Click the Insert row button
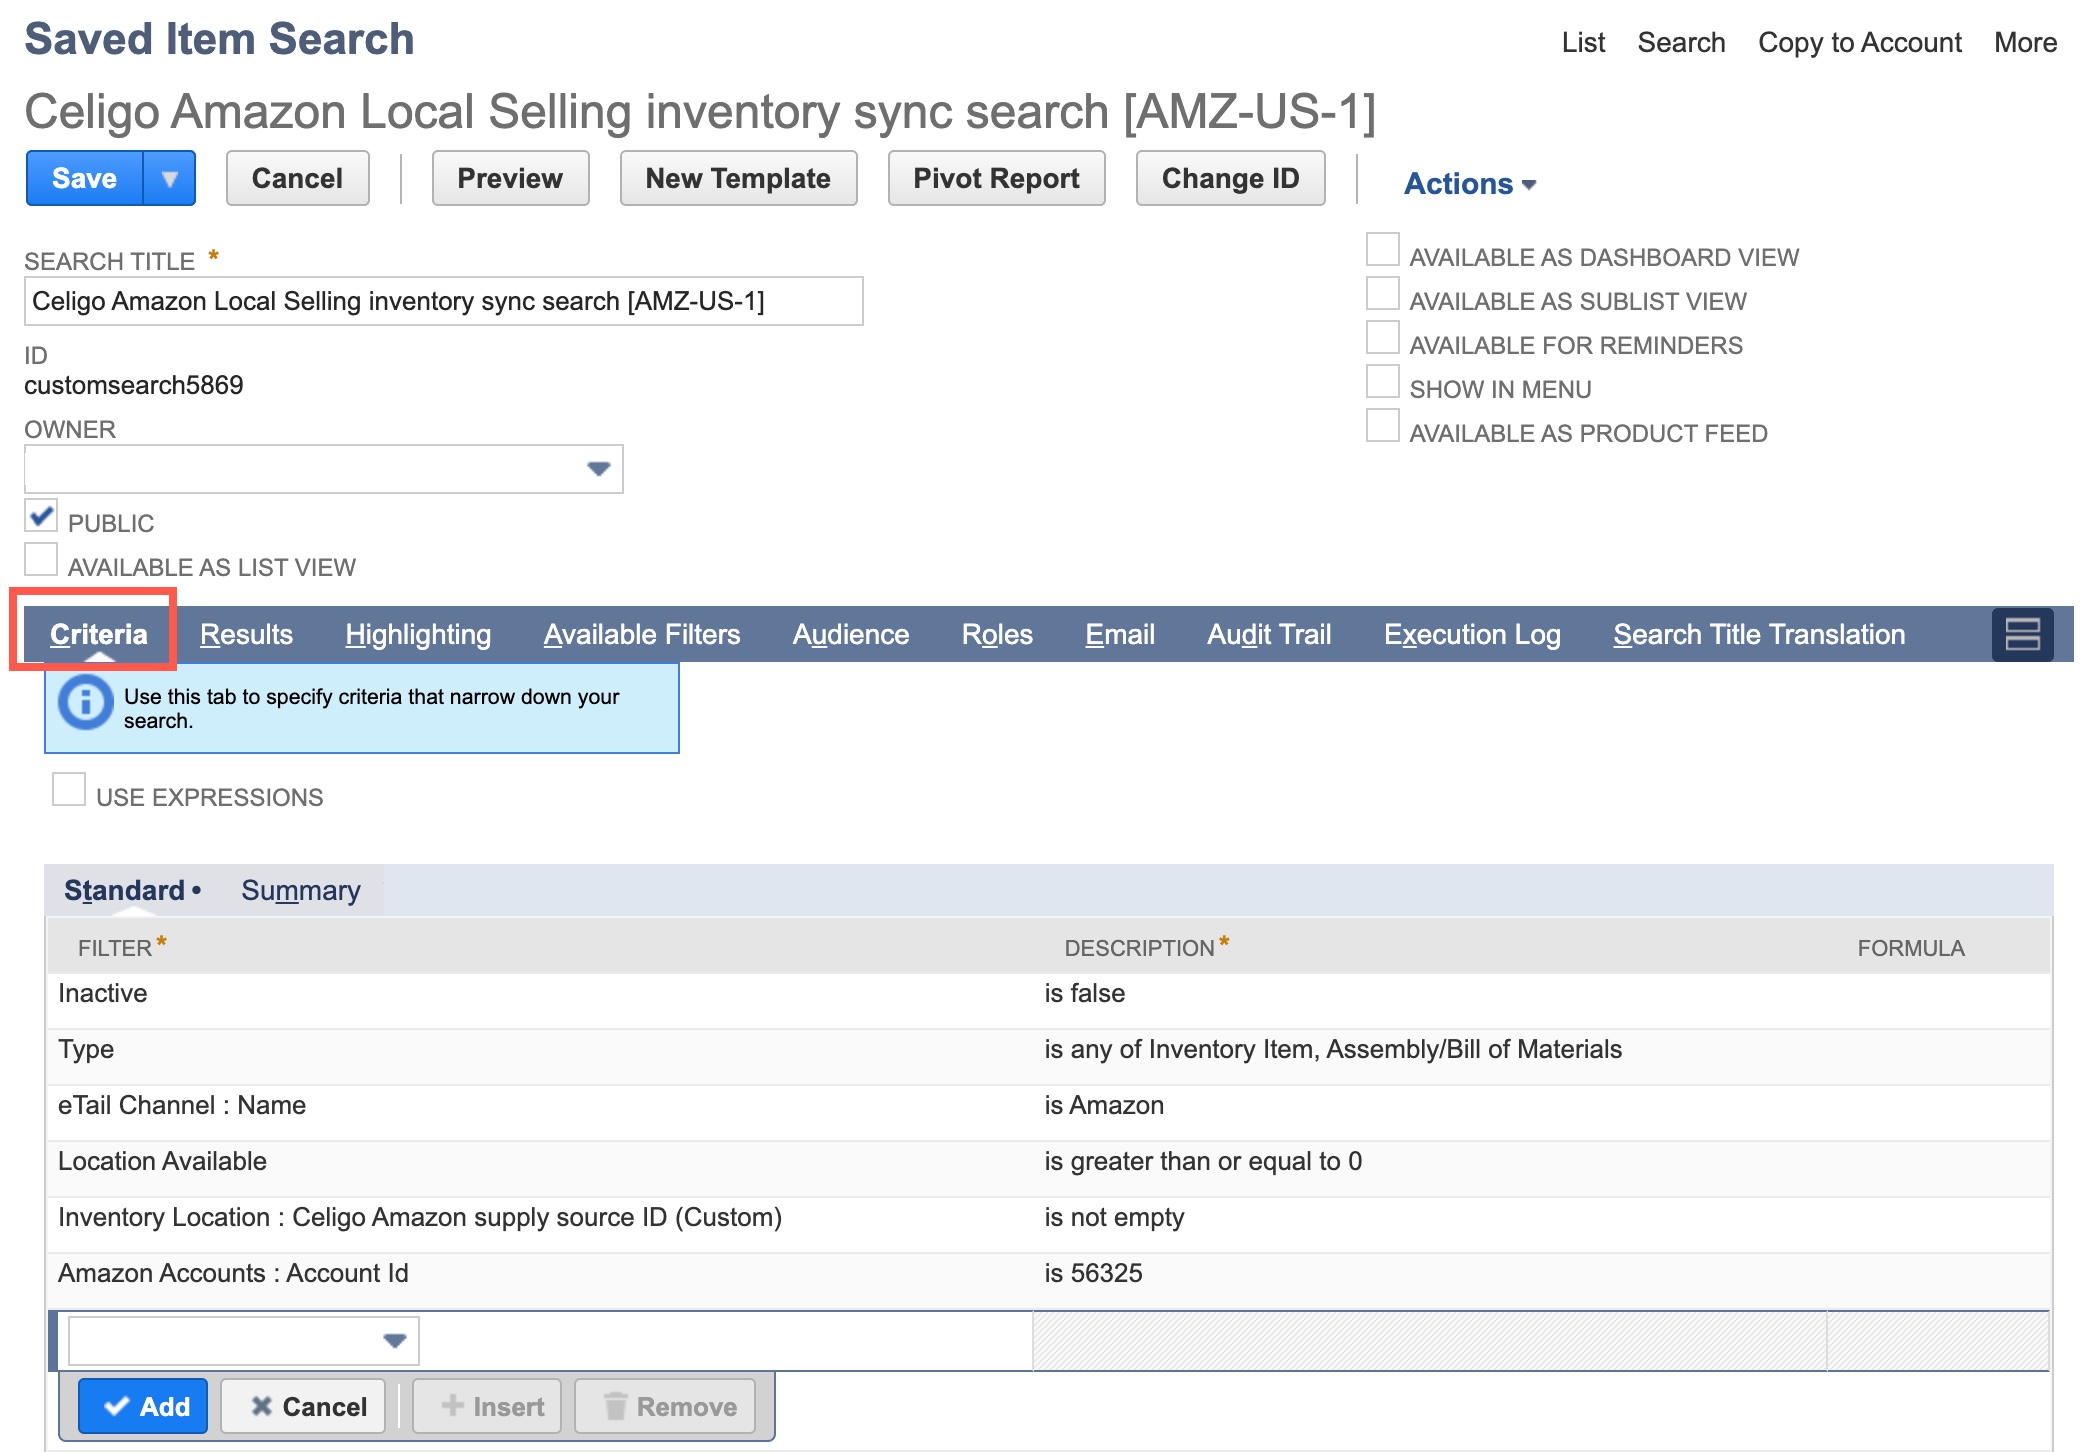Image resolution: width=2086 pixels, height=1452 pixels. 487,1406
